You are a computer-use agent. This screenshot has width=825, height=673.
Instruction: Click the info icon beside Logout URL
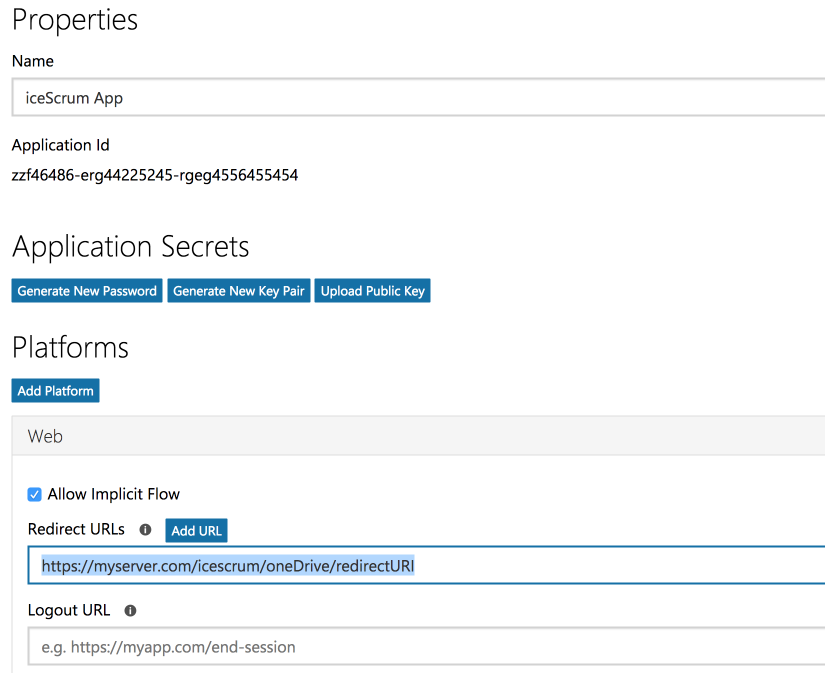(x=130, y=610)
